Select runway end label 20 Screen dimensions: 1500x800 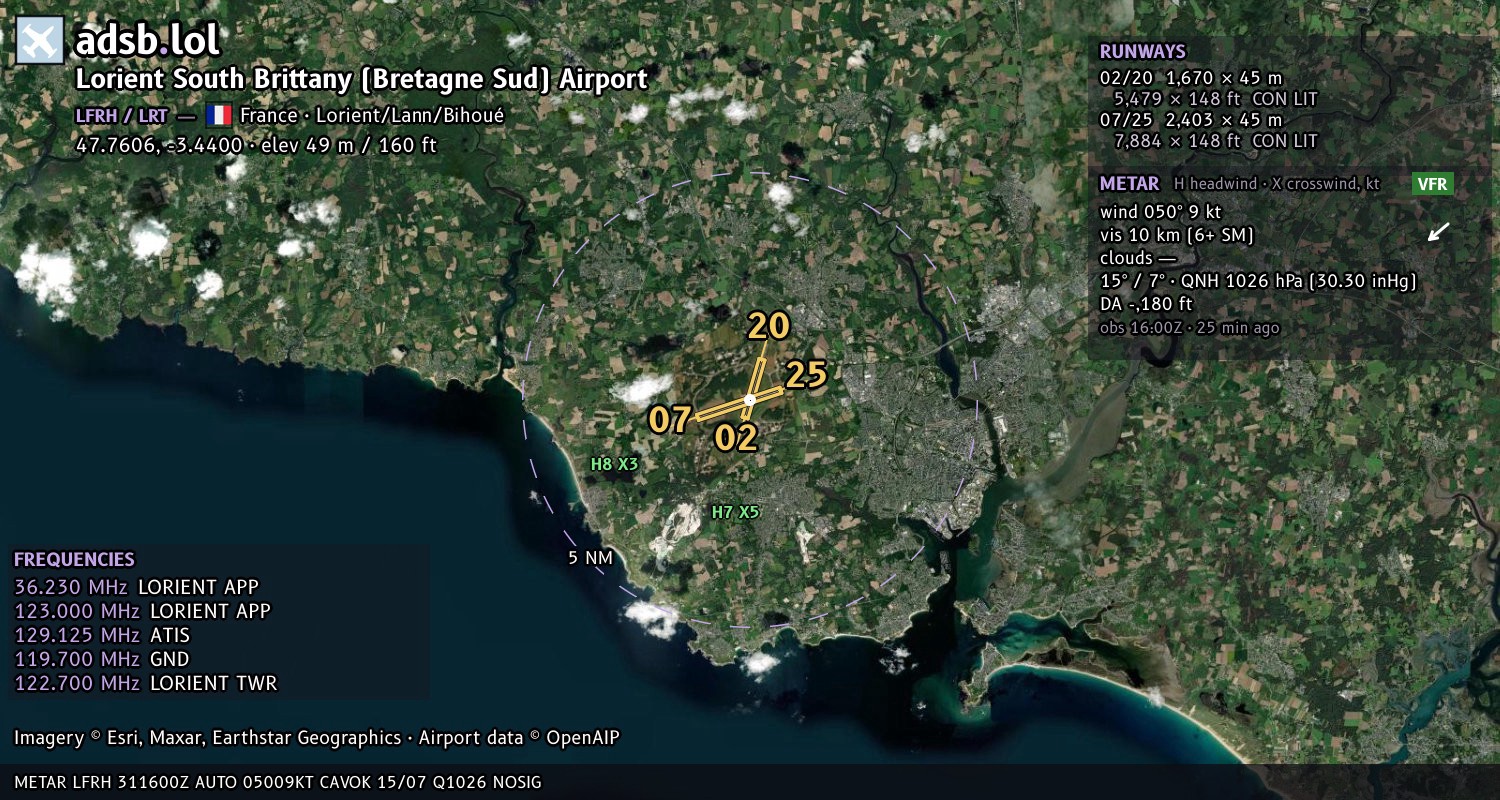tap(769, 326)
